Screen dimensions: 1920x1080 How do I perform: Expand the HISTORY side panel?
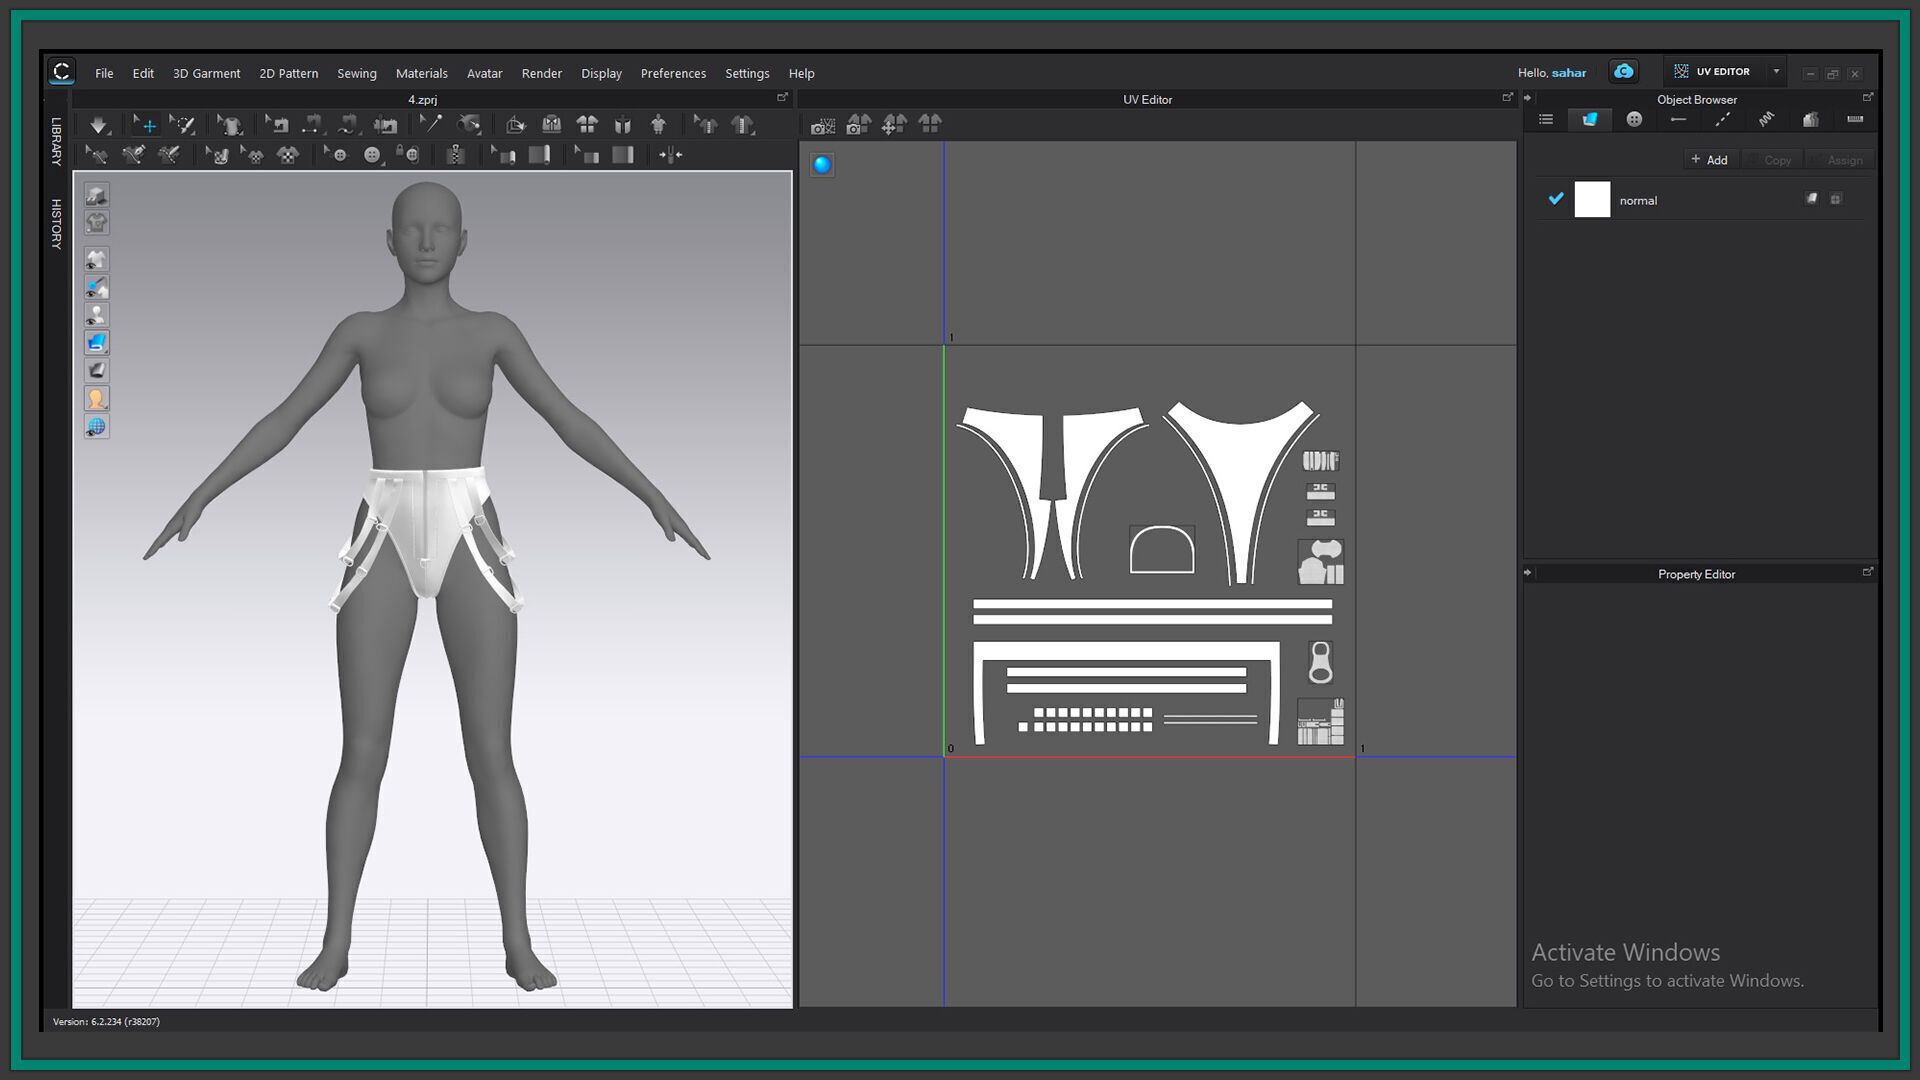[x=56, y=223]
